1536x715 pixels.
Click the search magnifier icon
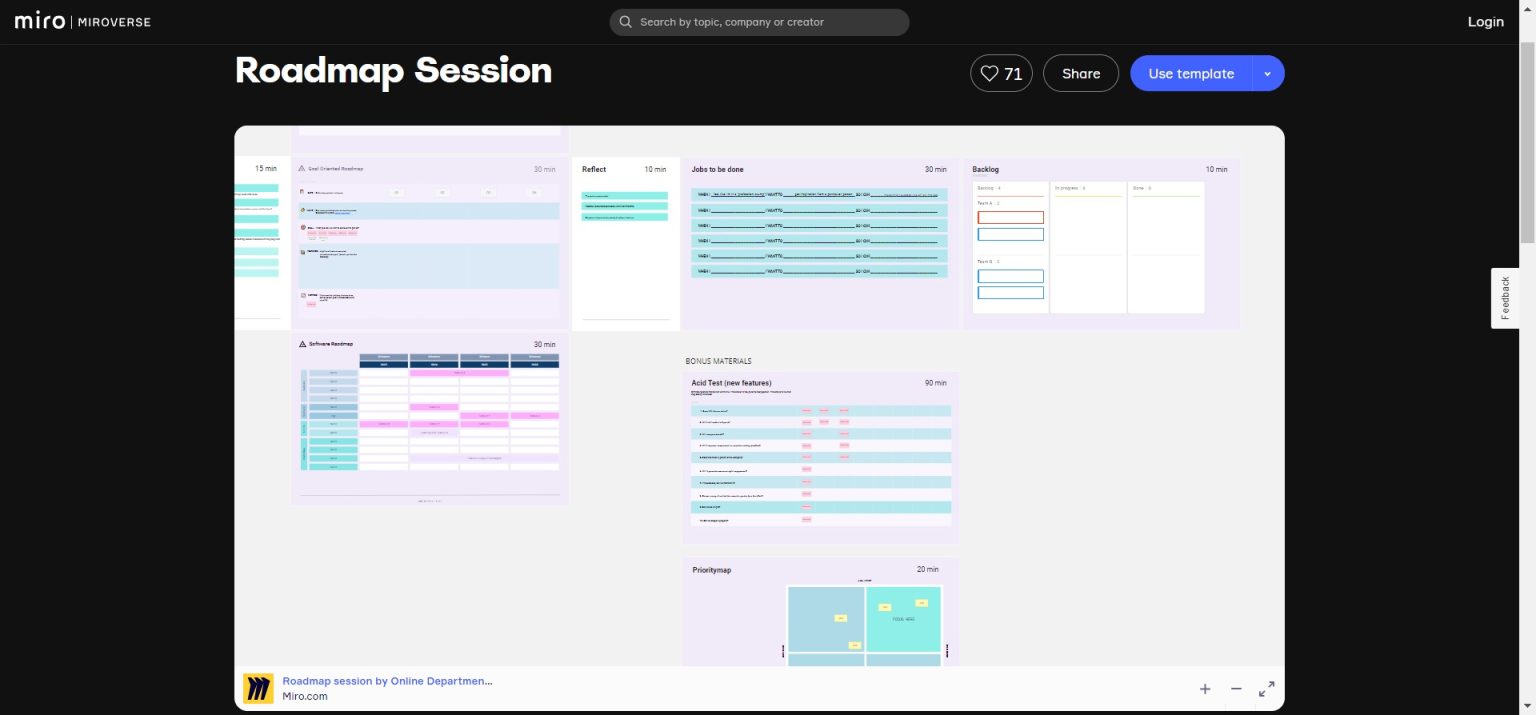click(626, 22)
